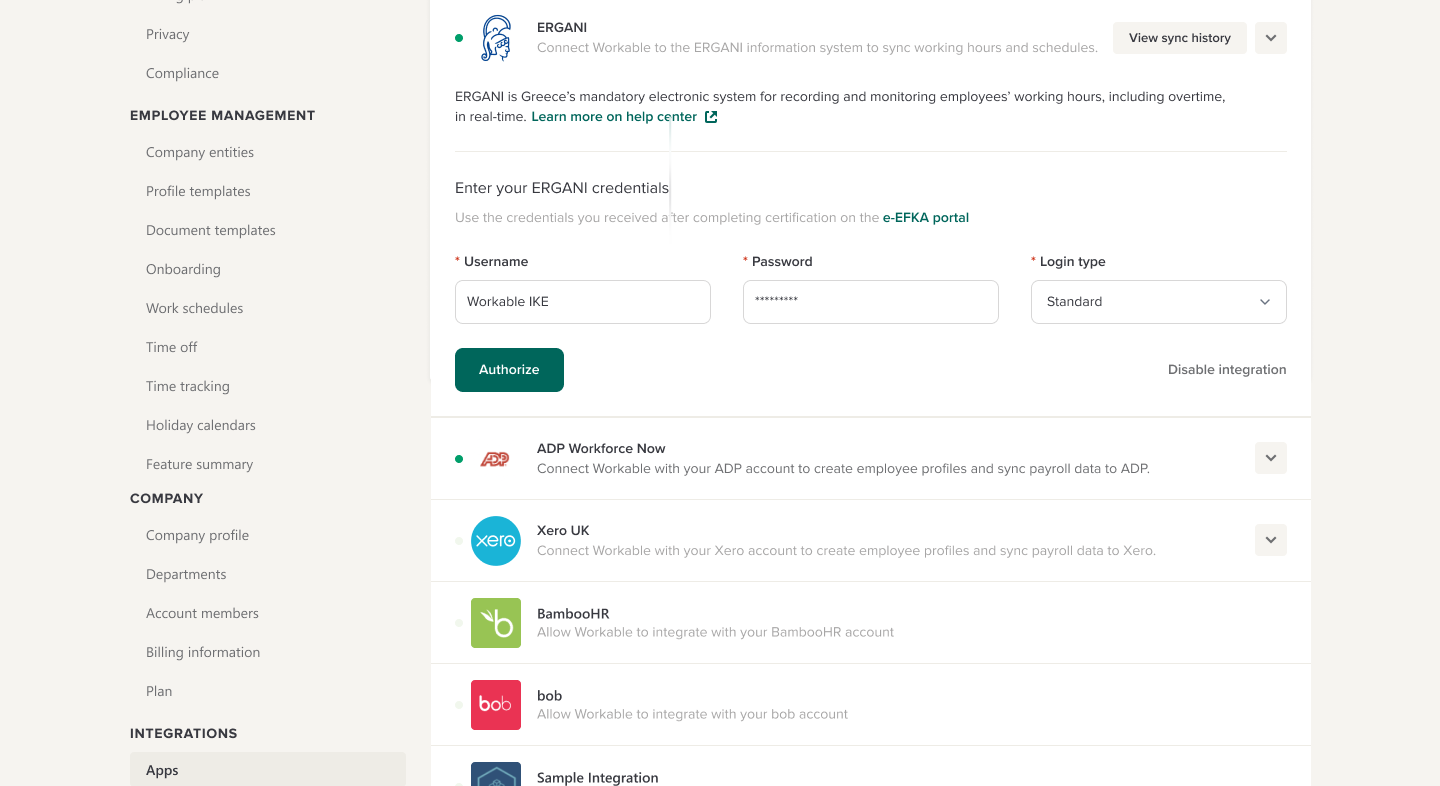Click the bob red logo icon
The image size is (1440, 786).
496,705
